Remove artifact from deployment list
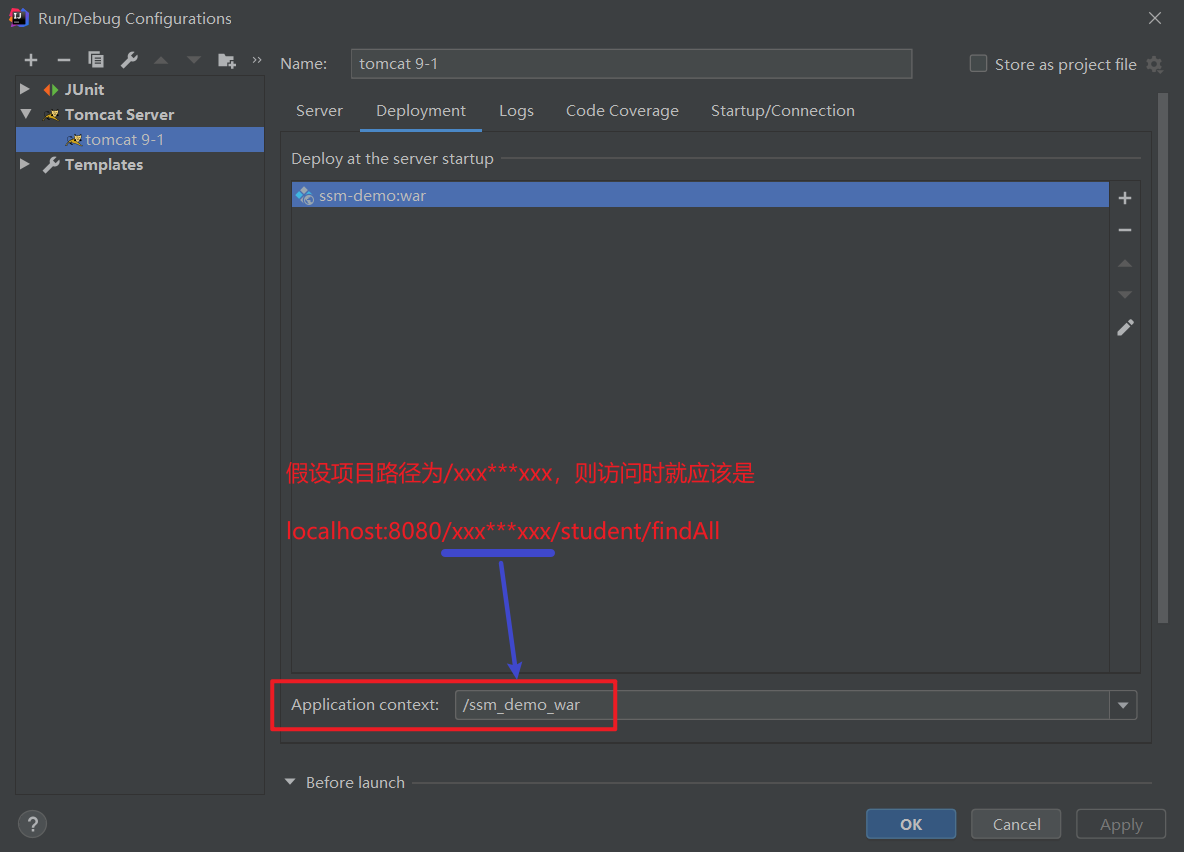The width and height of the screenshot is (1184, 852). pyautogui.click(x=1125, y=230)
